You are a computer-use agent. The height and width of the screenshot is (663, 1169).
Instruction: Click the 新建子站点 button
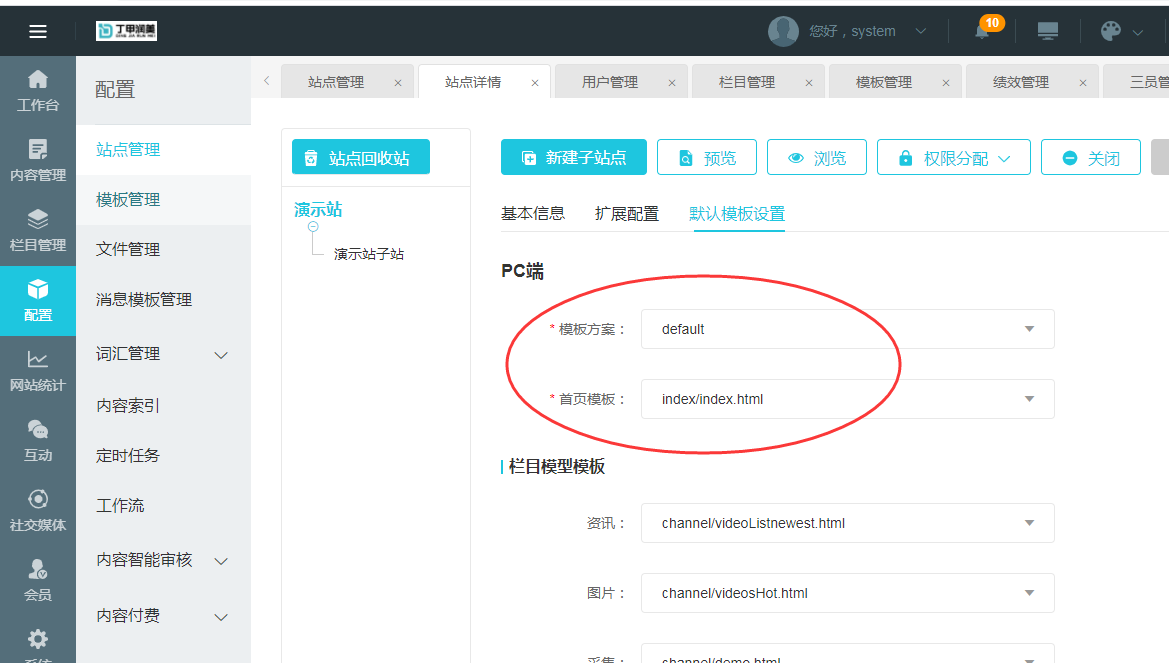573,157
